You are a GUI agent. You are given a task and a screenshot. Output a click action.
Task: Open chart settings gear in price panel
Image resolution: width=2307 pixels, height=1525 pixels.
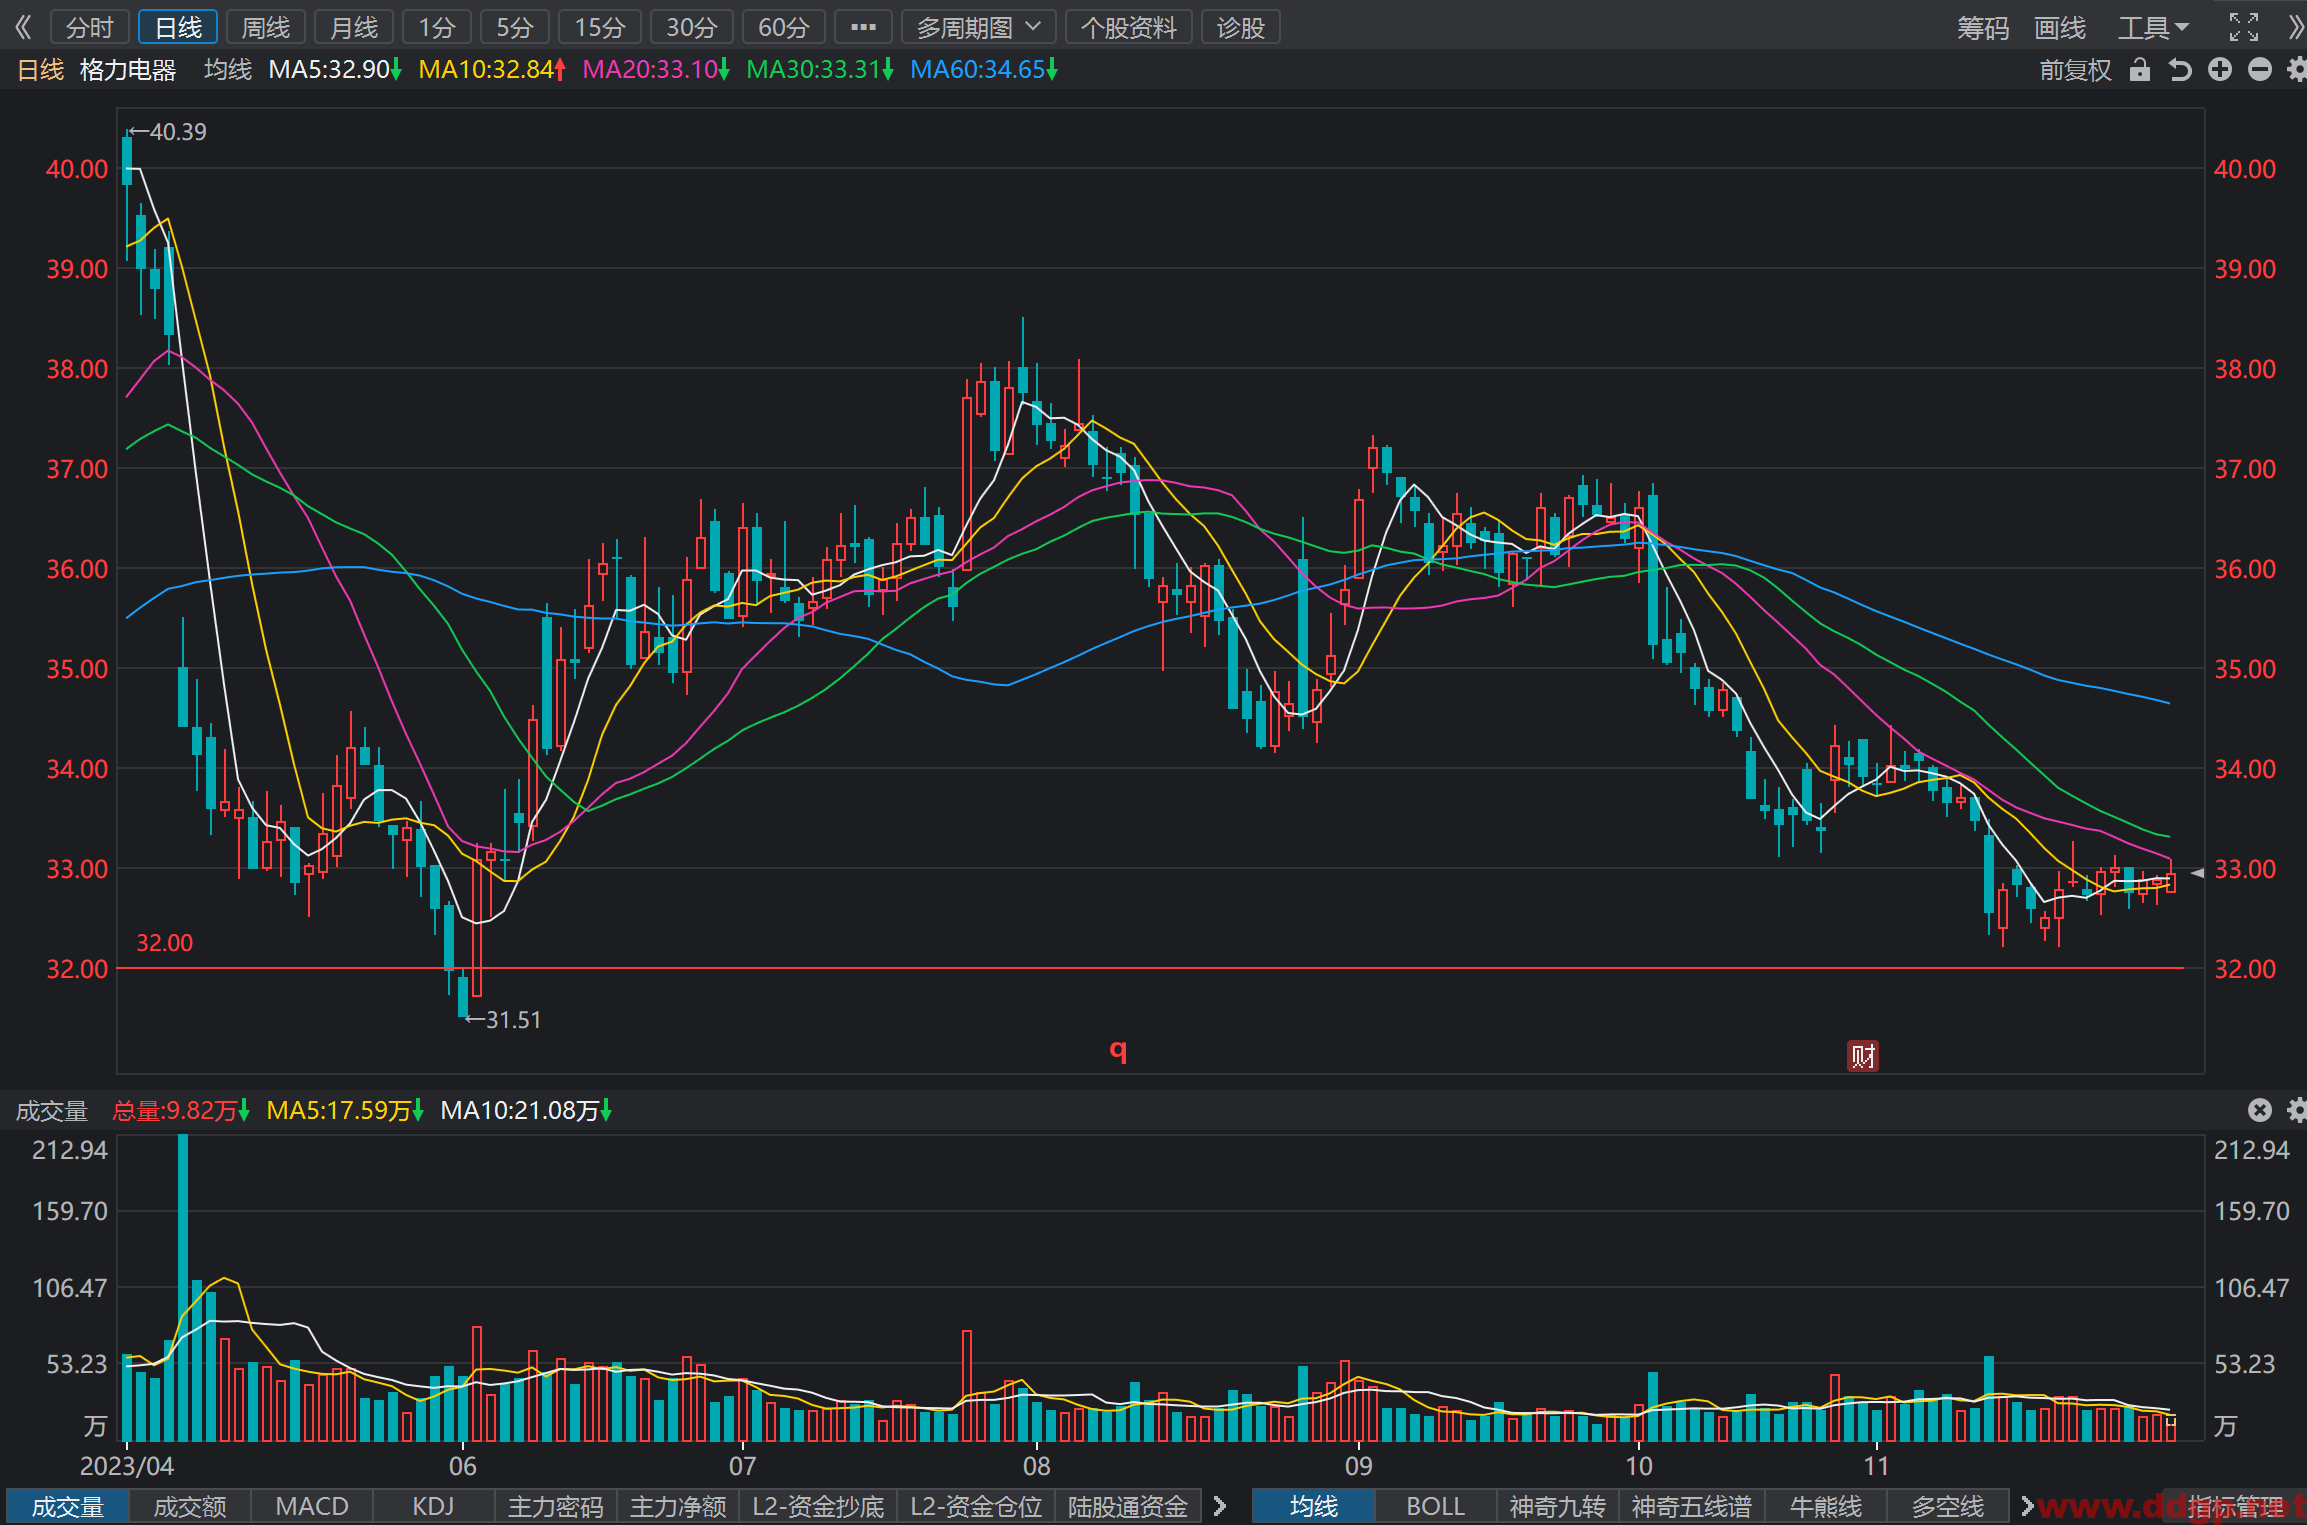point(2298,69)
